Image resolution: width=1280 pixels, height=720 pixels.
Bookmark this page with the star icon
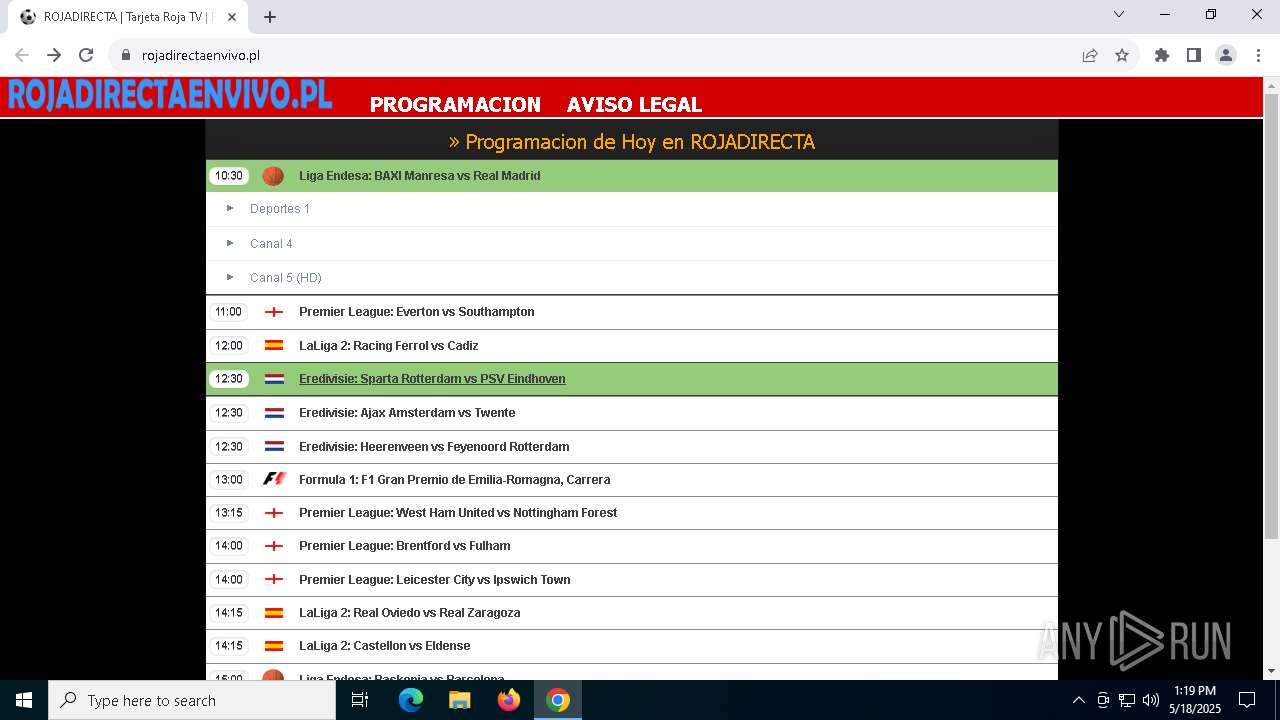pos(1122,55)
